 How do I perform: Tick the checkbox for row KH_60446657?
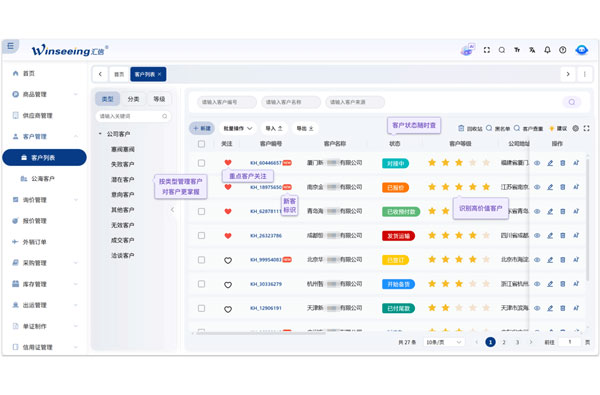[x=201, y=163]
